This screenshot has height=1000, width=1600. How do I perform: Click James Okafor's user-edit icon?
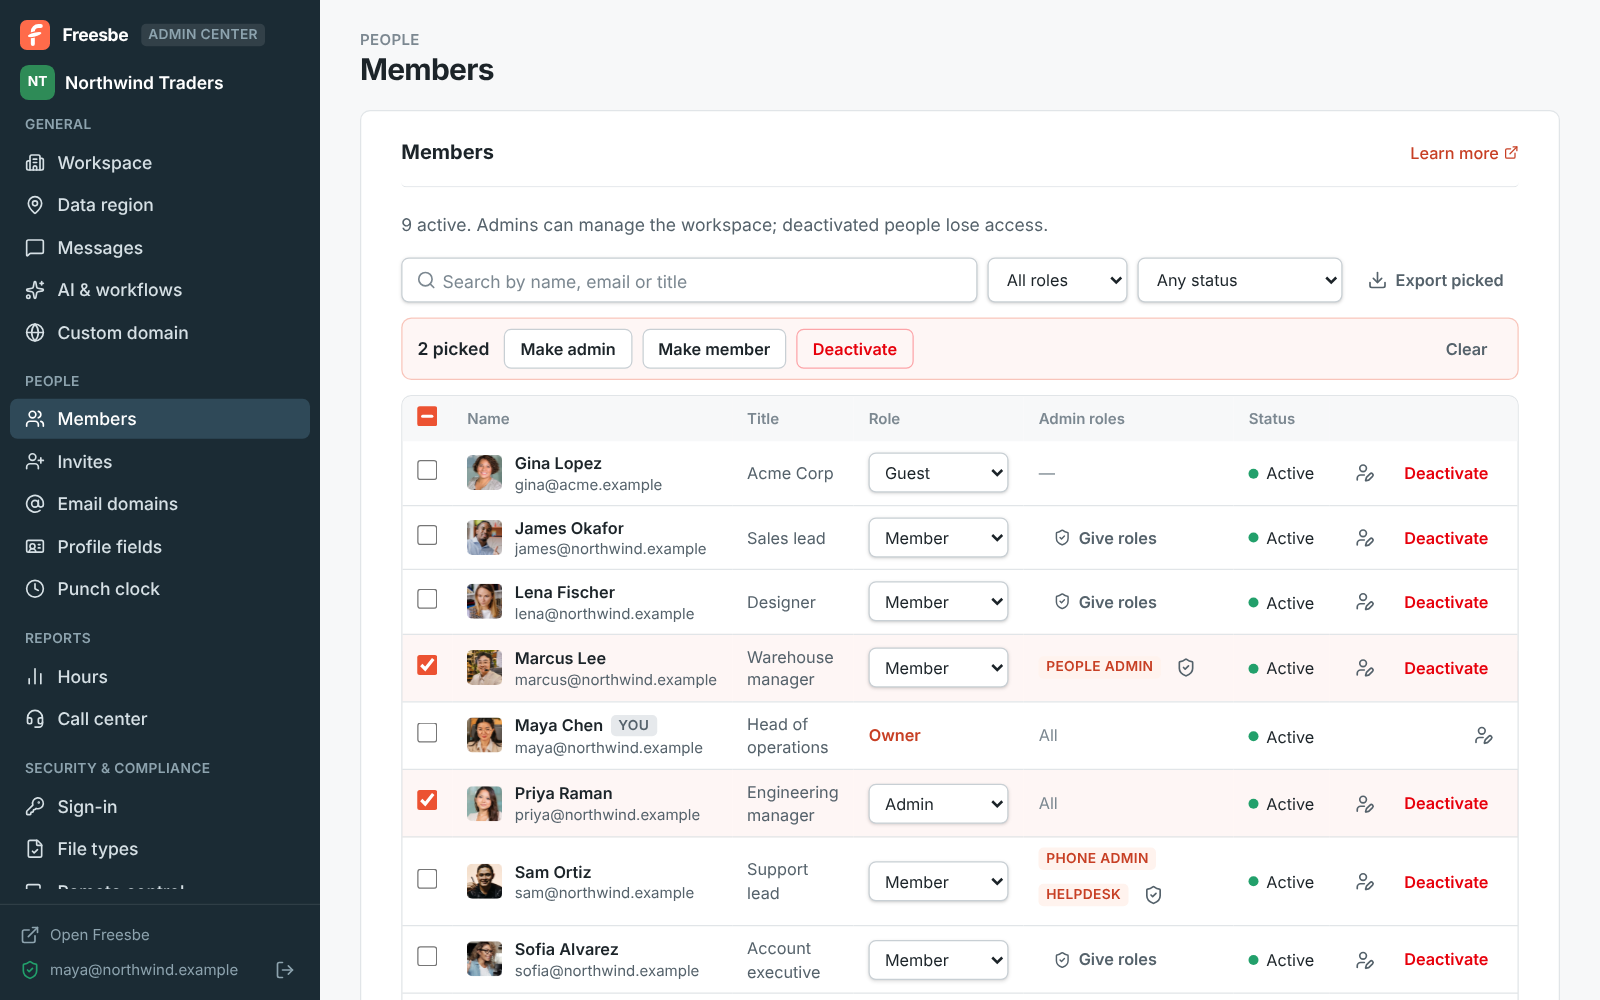tap(1365, 538)
